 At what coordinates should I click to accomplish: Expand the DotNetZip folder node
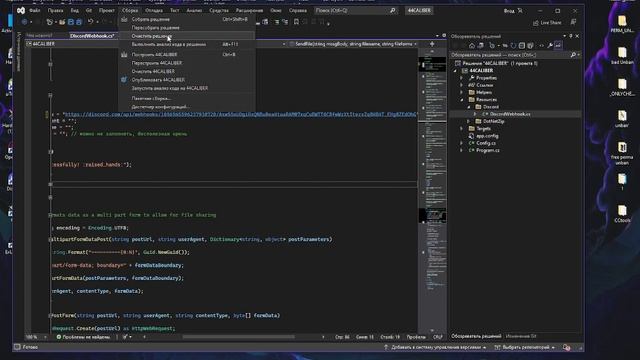click(x=469, y=121)
